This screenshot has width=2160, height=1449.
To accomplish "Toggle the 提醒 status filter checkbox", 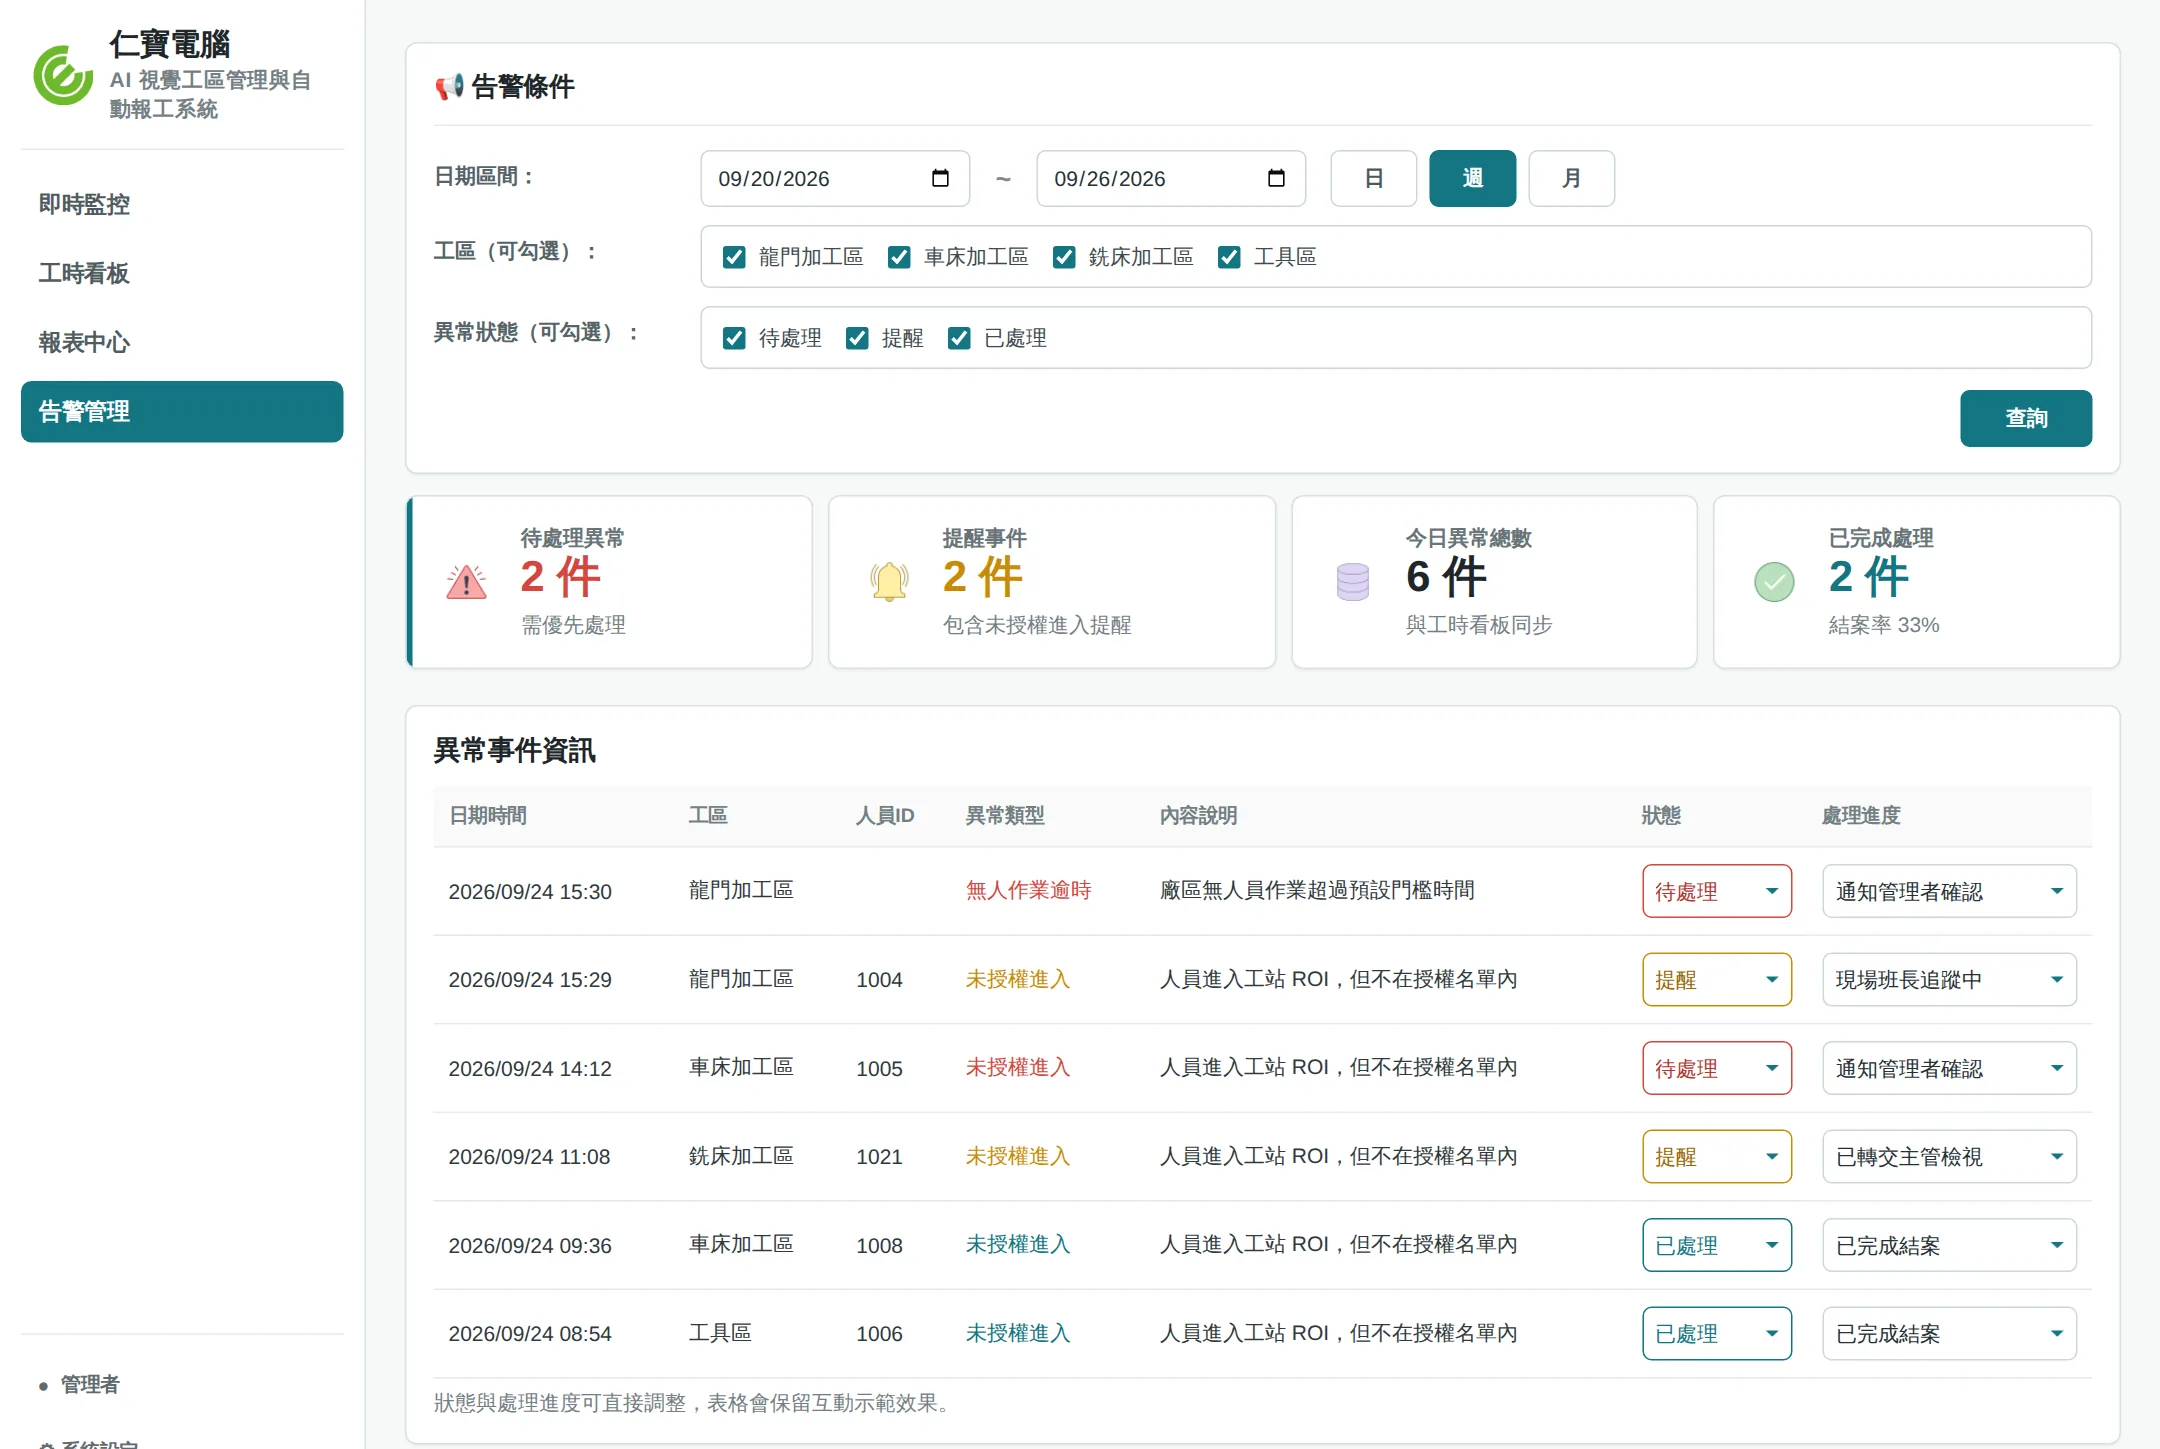I will 857,338.
